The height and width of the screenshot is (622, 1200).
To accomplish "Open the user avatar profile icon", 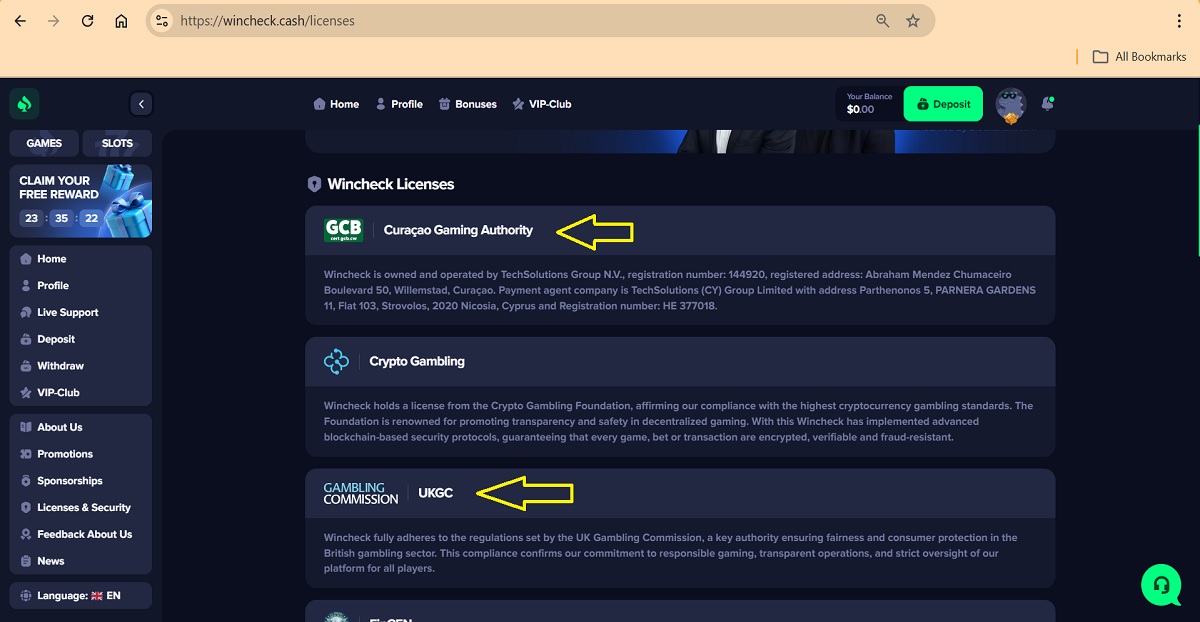I will point(1011,104).
